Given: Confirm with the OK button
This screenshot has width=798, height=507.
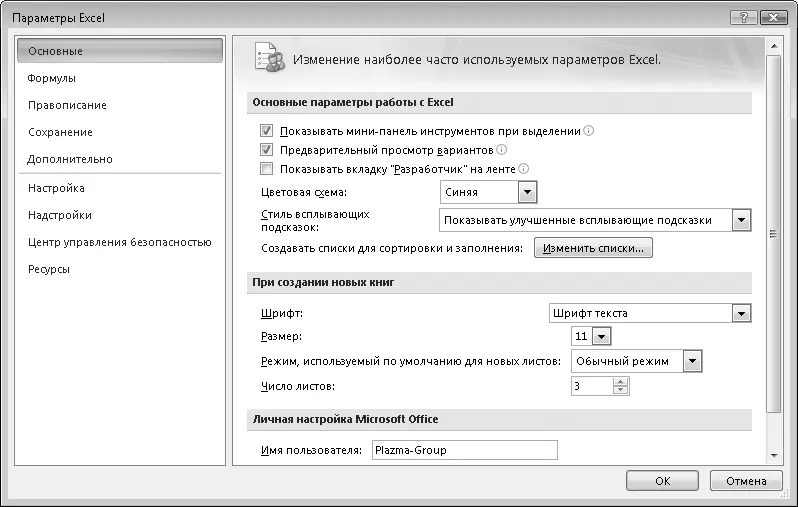Looking at the screenshot, I should [662, 481].
